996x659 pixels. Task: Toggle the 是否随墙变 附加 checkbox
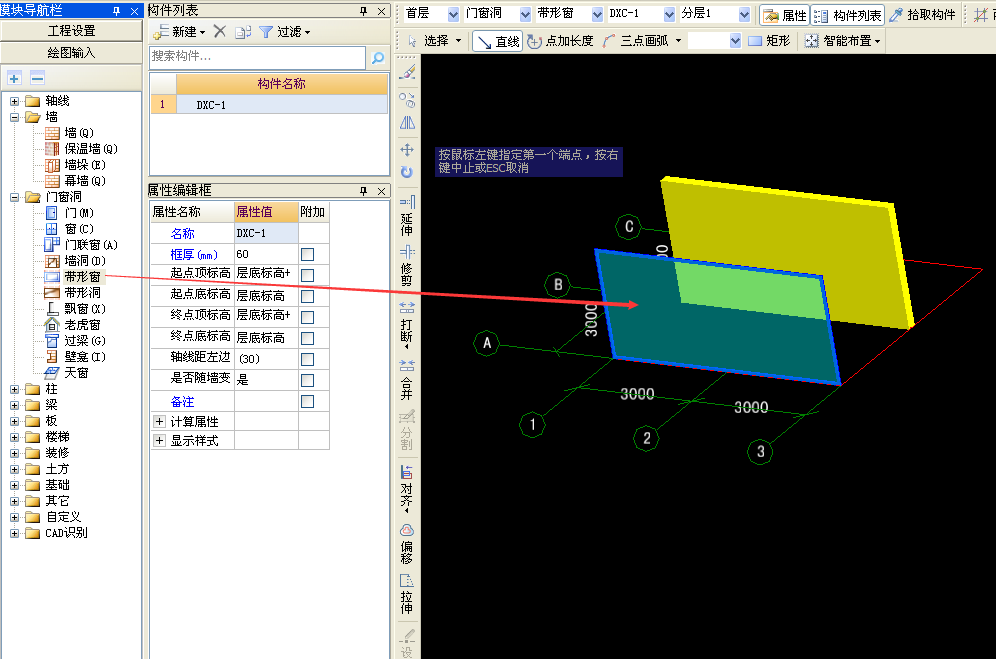pyautogui.click(x=307, y=380)
